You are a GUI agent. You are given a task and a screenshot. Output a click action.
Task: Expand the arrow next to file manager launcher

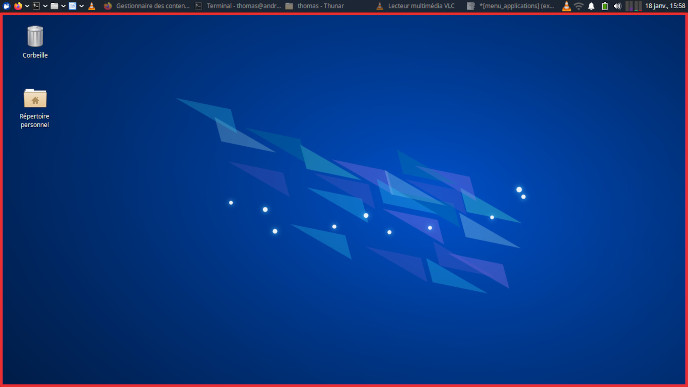[x=63, y=6]
